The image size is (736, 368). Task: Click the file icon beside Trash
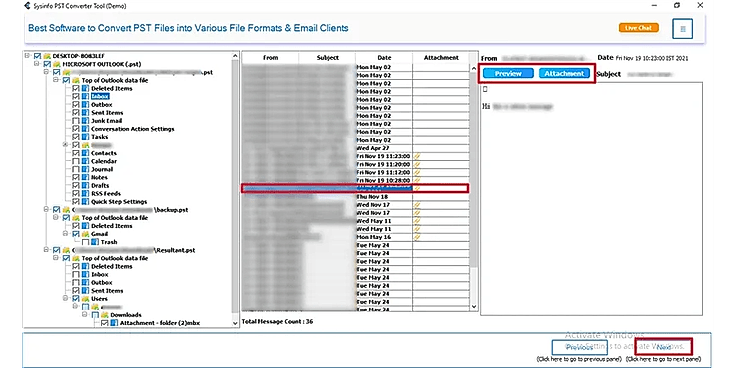pyautogui.click(x=94, y=242)
